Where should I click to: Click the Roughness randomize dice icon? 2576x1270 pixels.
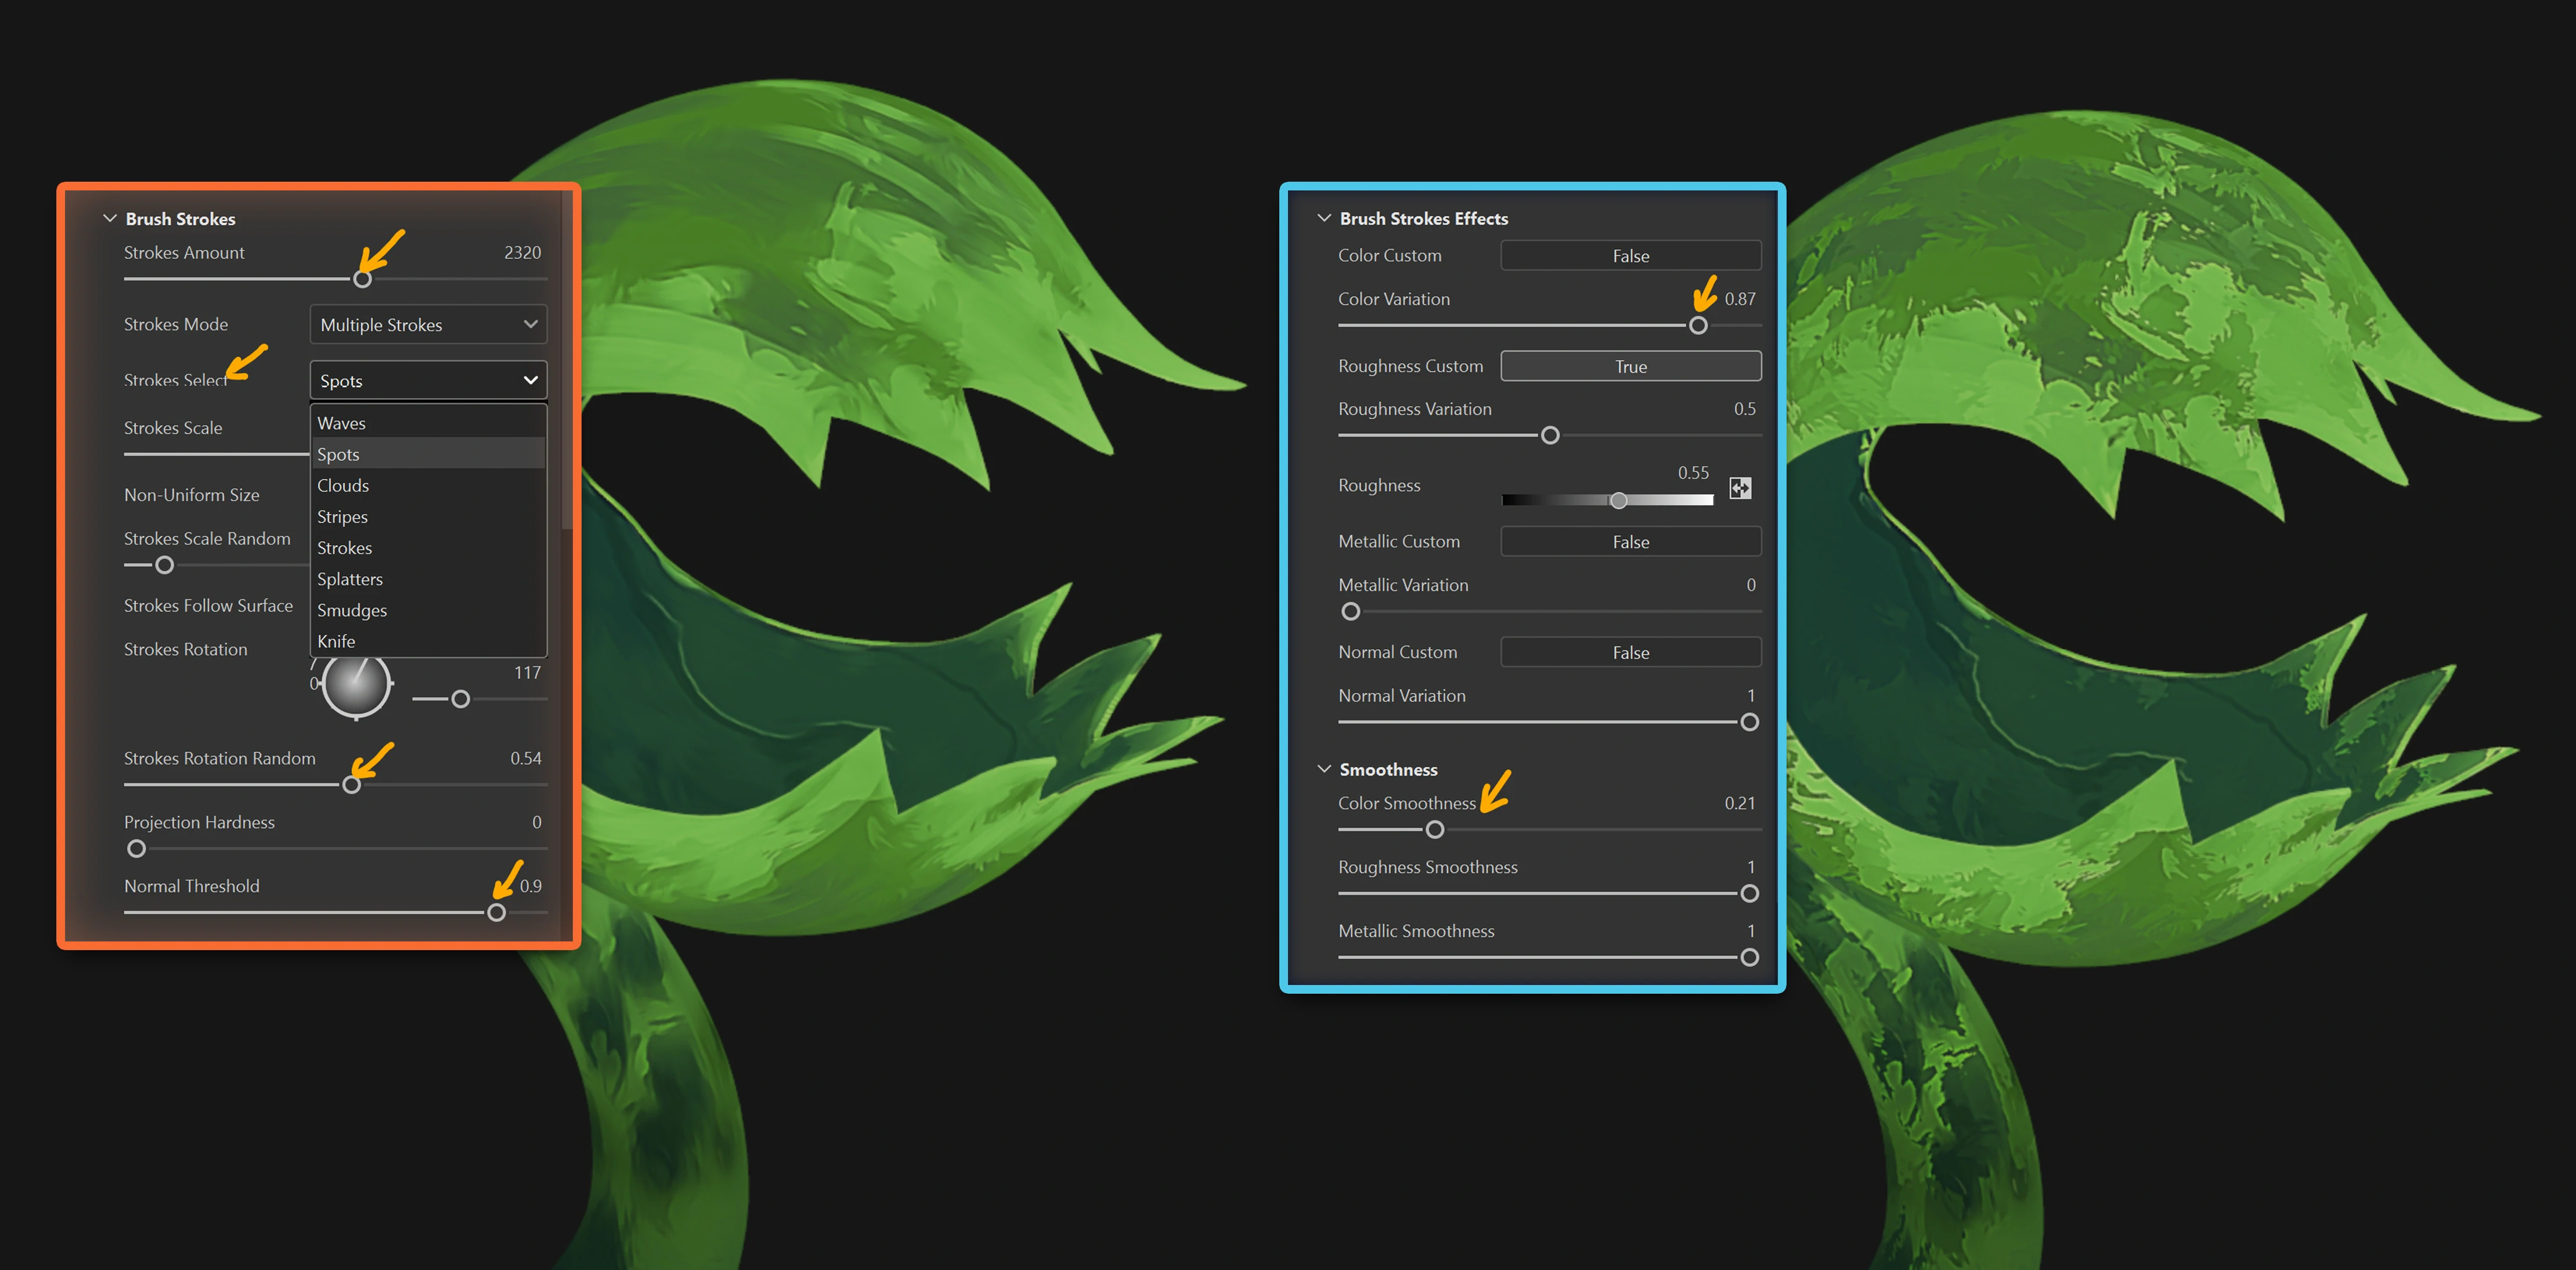1740,488
